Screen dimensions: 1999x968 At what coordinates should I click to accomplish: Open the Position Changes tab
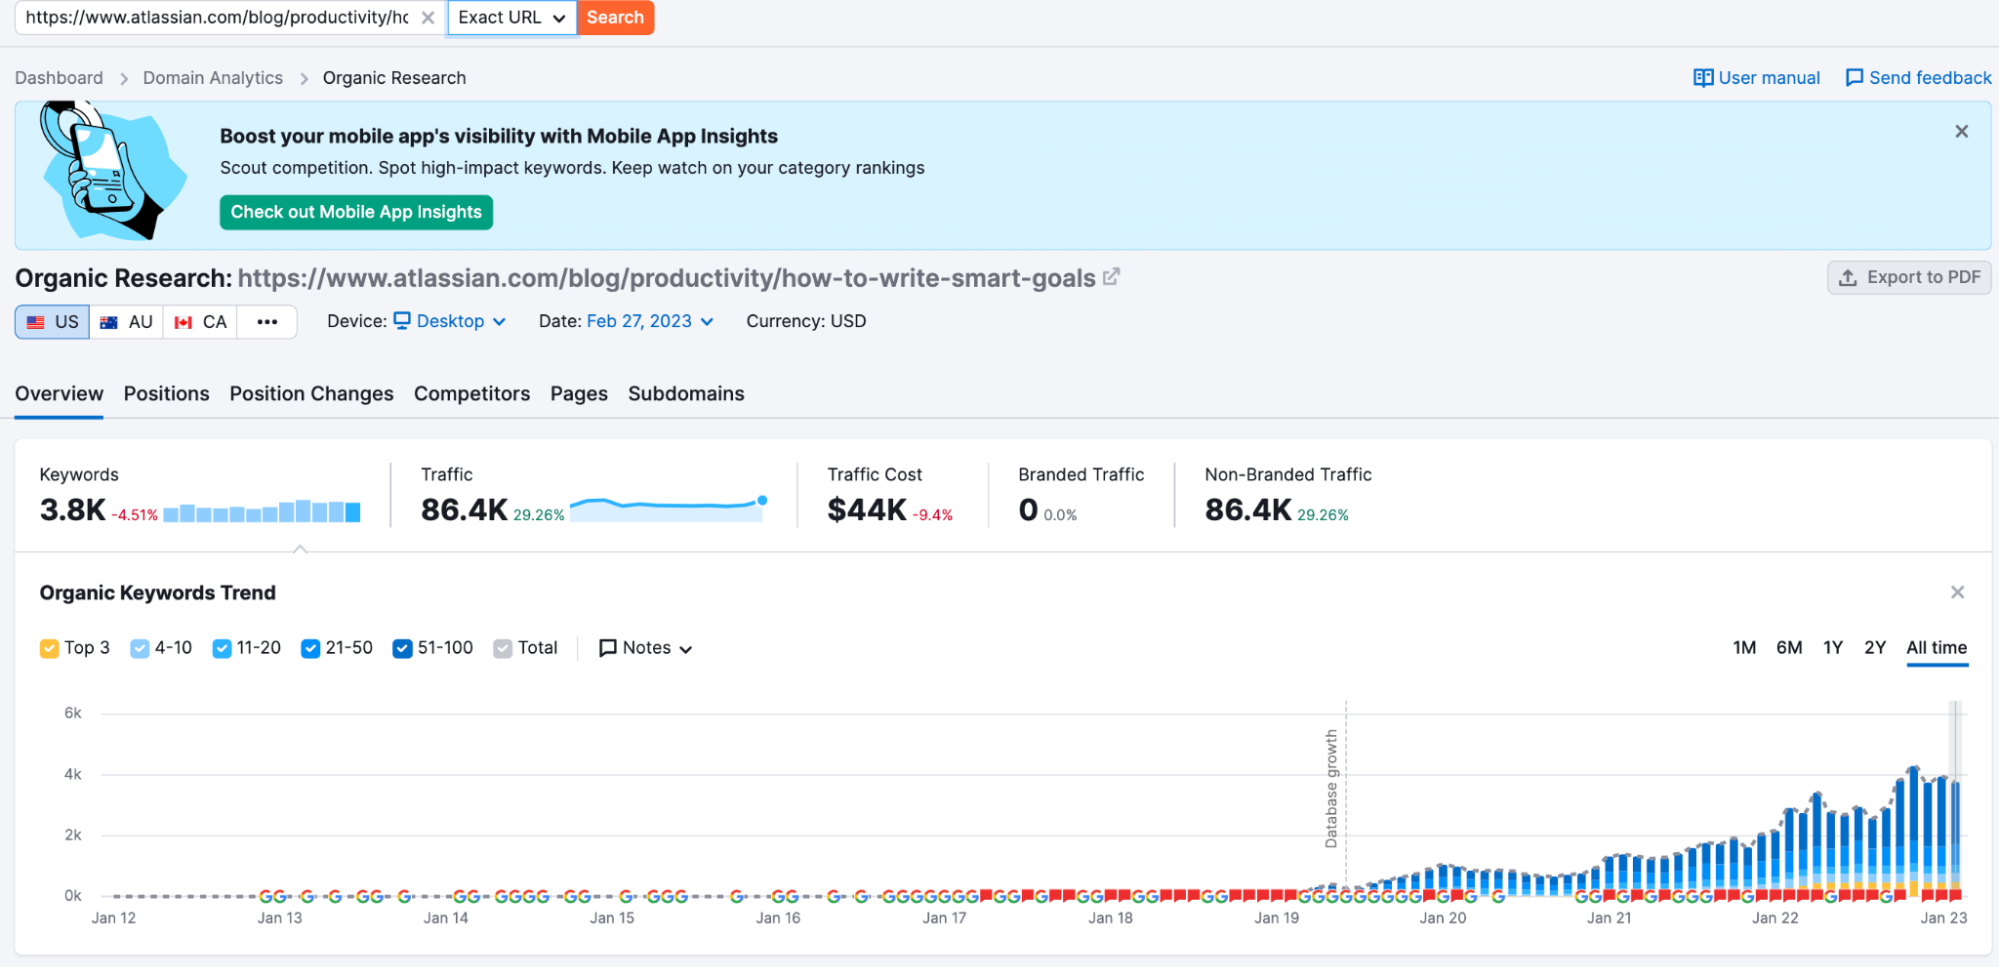[311, 394]
